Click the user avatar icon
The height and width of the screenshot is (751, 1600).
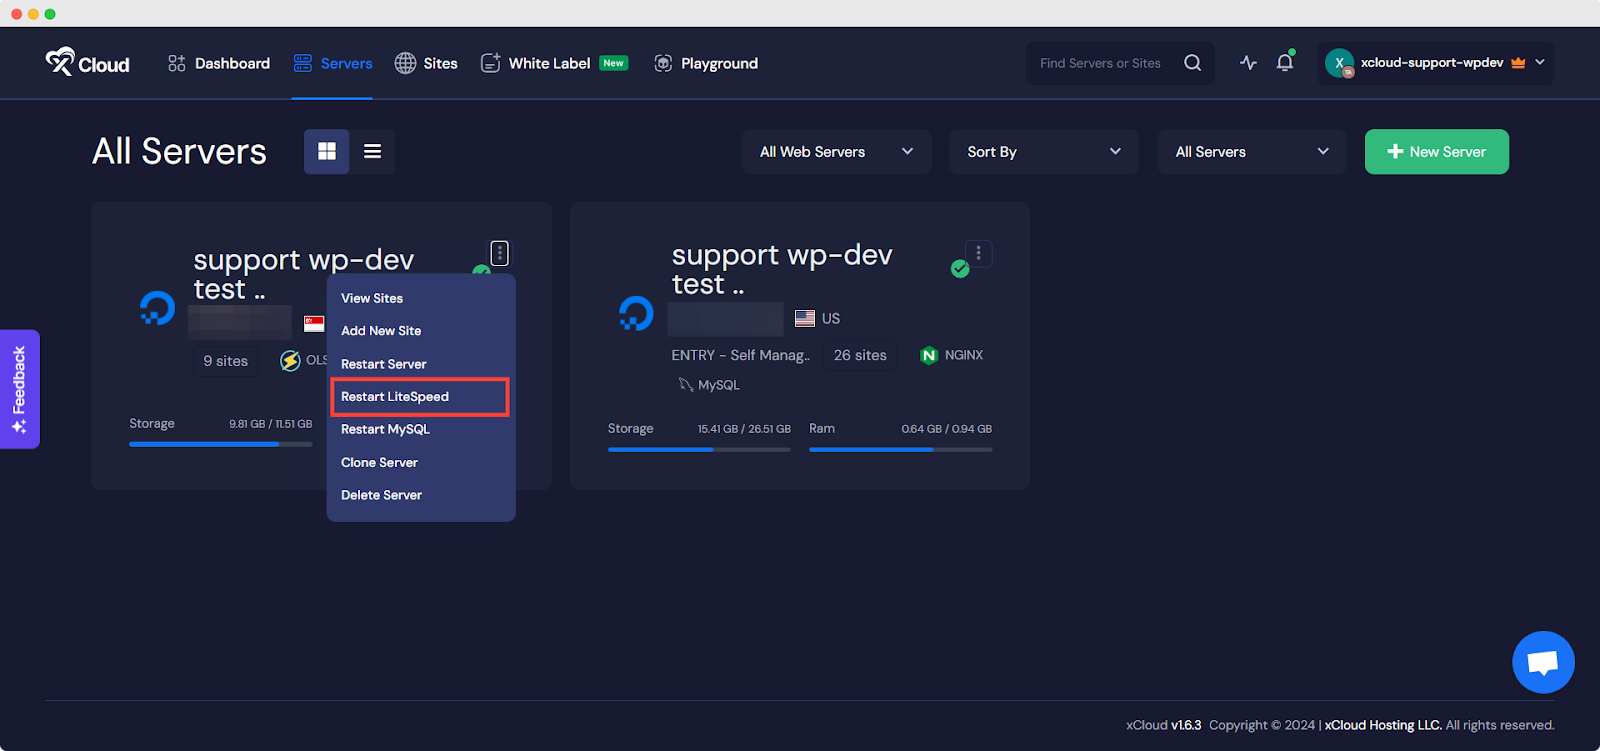pos(1339,63)
